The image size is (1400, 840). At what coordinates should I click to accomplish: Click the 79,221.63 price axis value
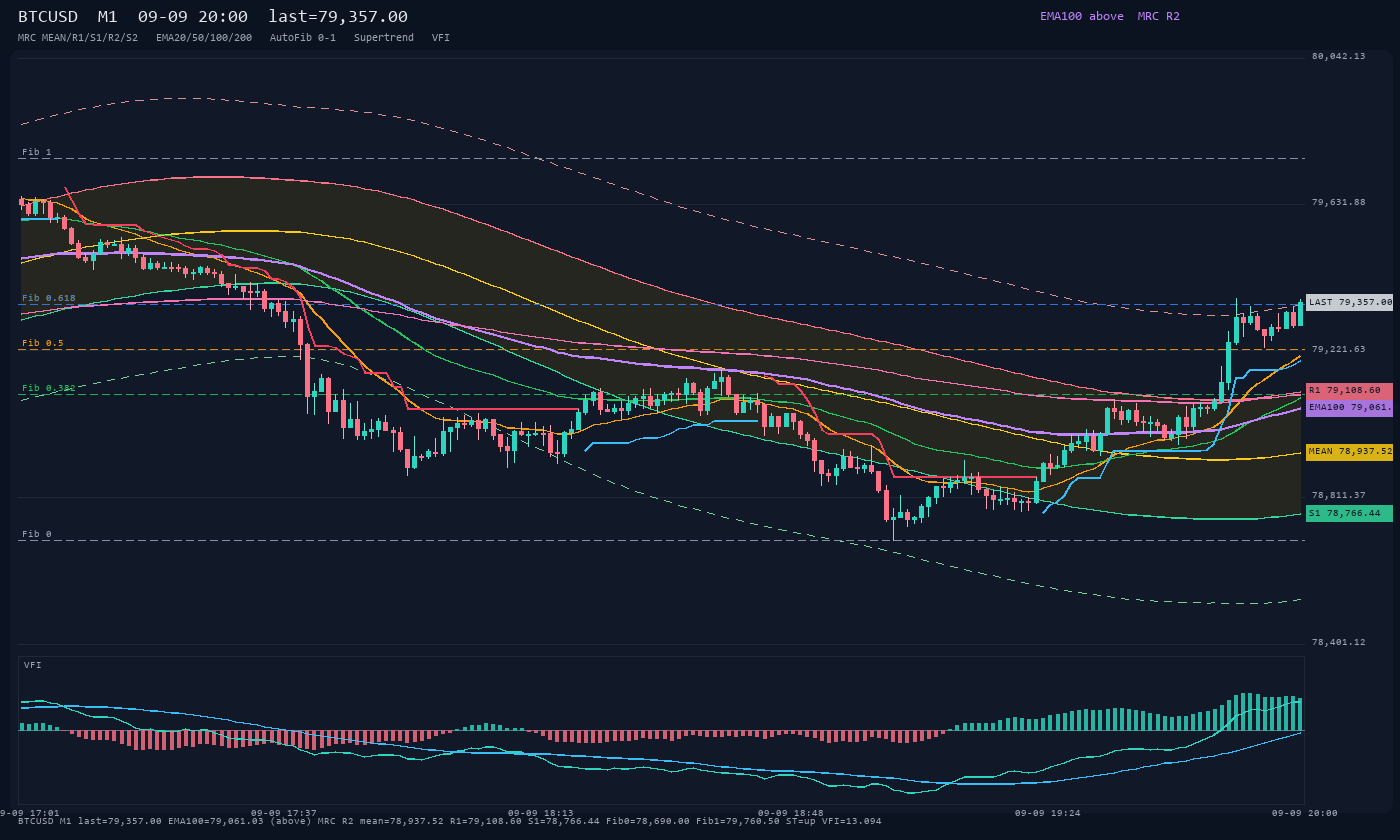(1338, 349)
